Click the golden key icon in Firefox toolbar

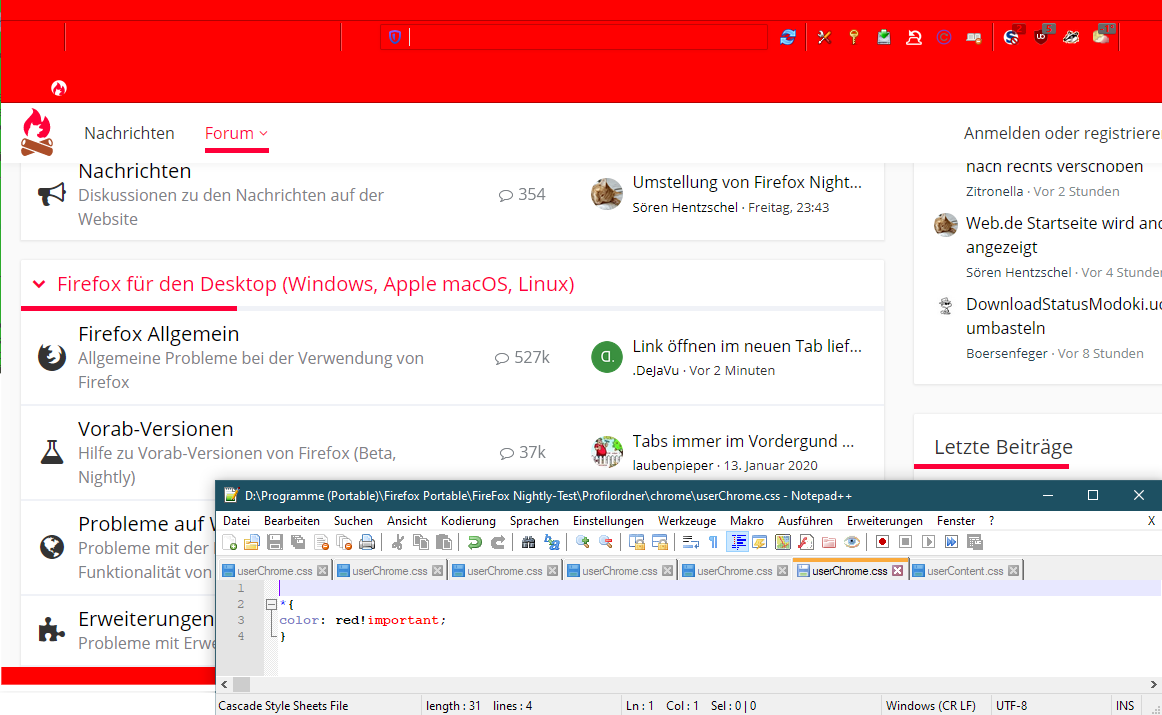[854, 37]
